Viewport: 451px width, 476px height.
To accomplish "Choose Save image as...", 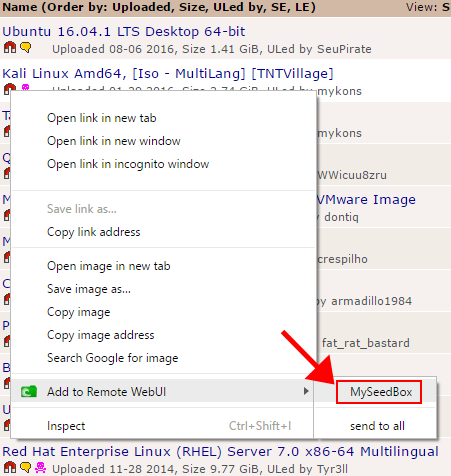I will point(89,289).
